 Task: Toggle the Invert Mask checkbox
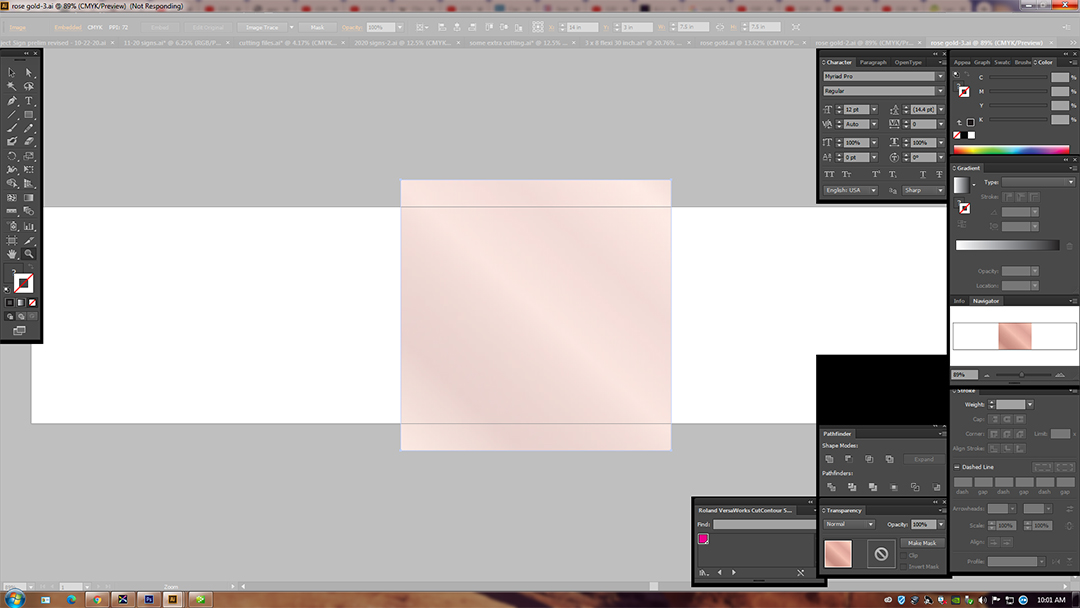pyautogui.click(x=904, y=567)
